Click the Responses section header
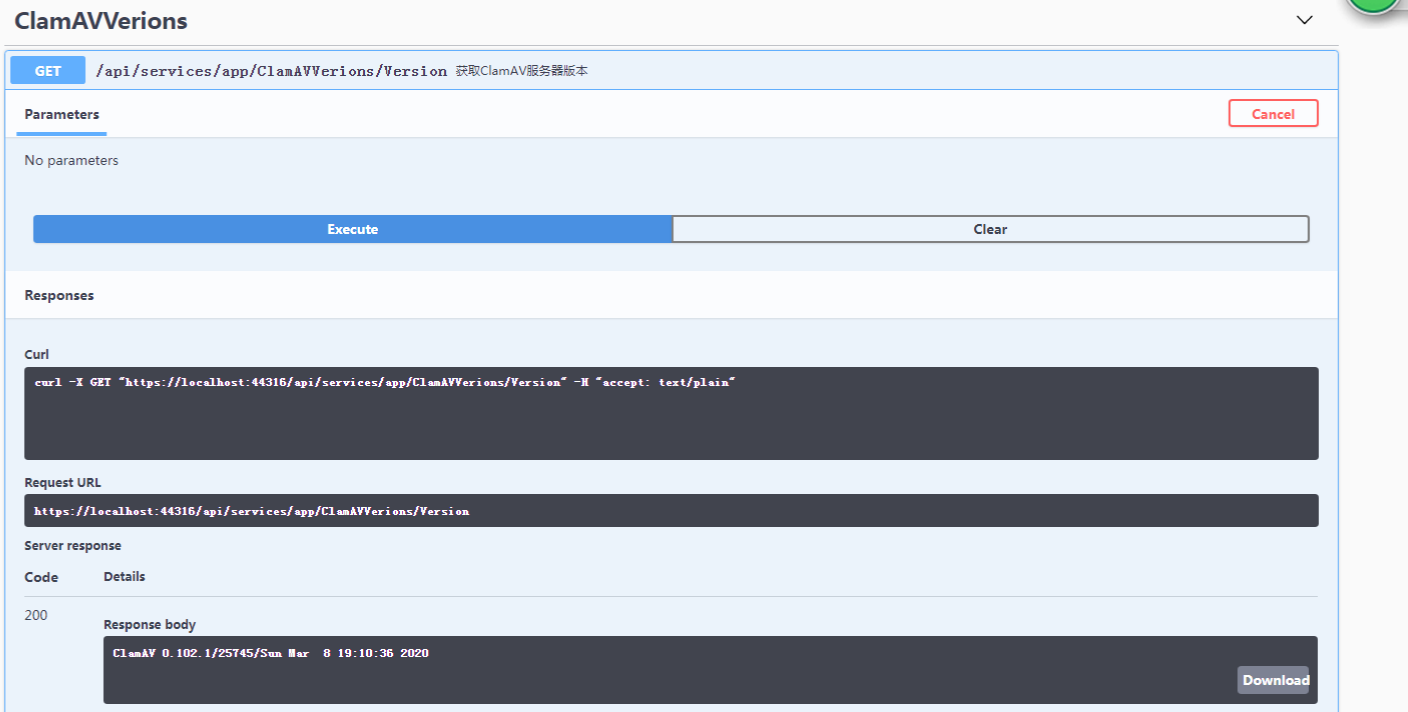This screenshot has height=712, width=1408. coord(59,296)
